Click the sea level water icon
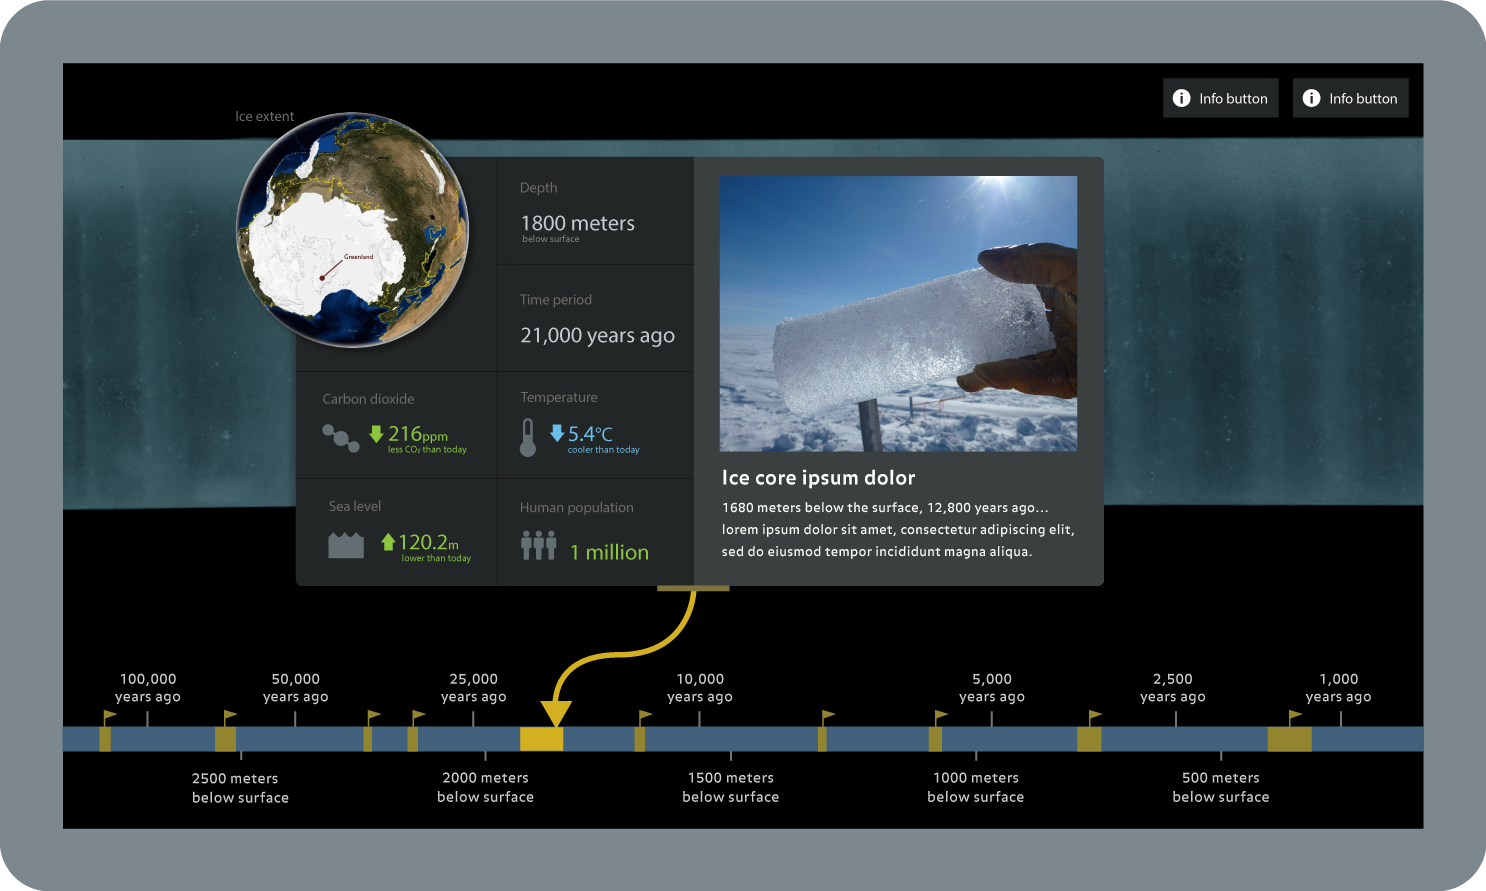The height and width of the screenshot is (891, 1486). pos(346,545)
